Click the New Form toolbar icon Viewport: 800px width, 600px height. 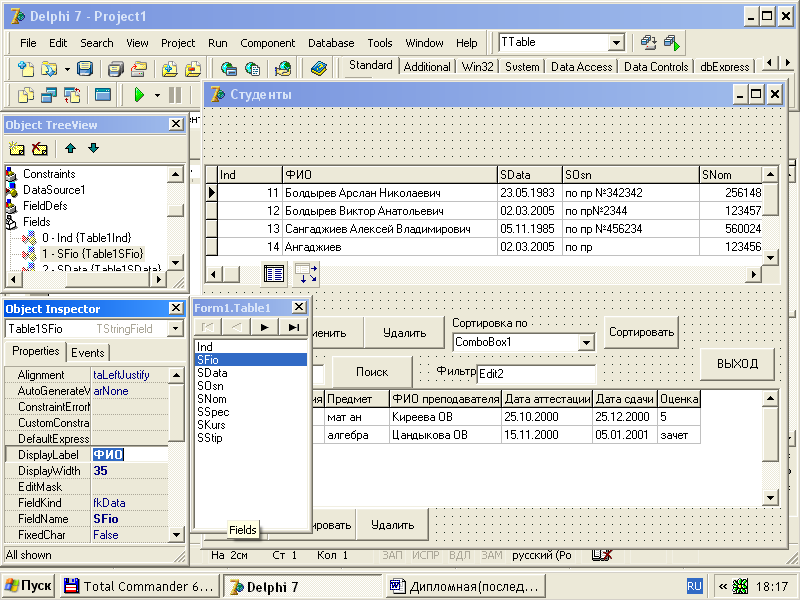[x=103, y=94]
